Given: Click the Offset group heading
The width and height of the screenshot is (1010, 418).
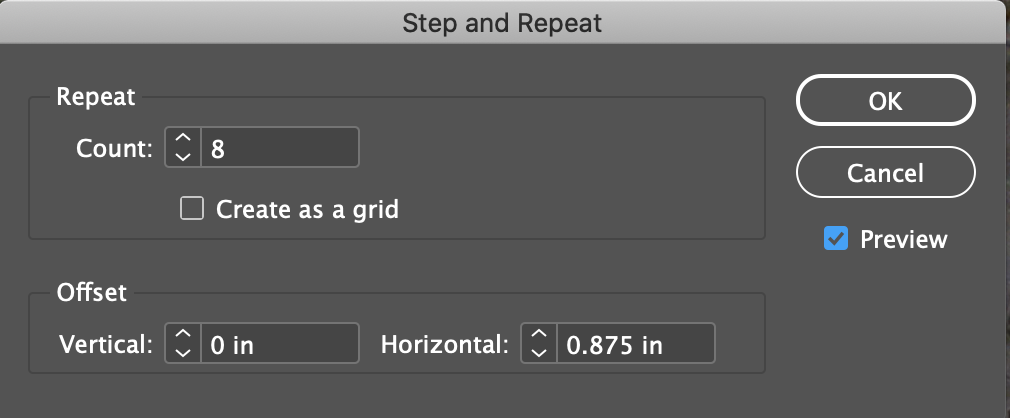Looking at the screenshot, I should 91,292.
